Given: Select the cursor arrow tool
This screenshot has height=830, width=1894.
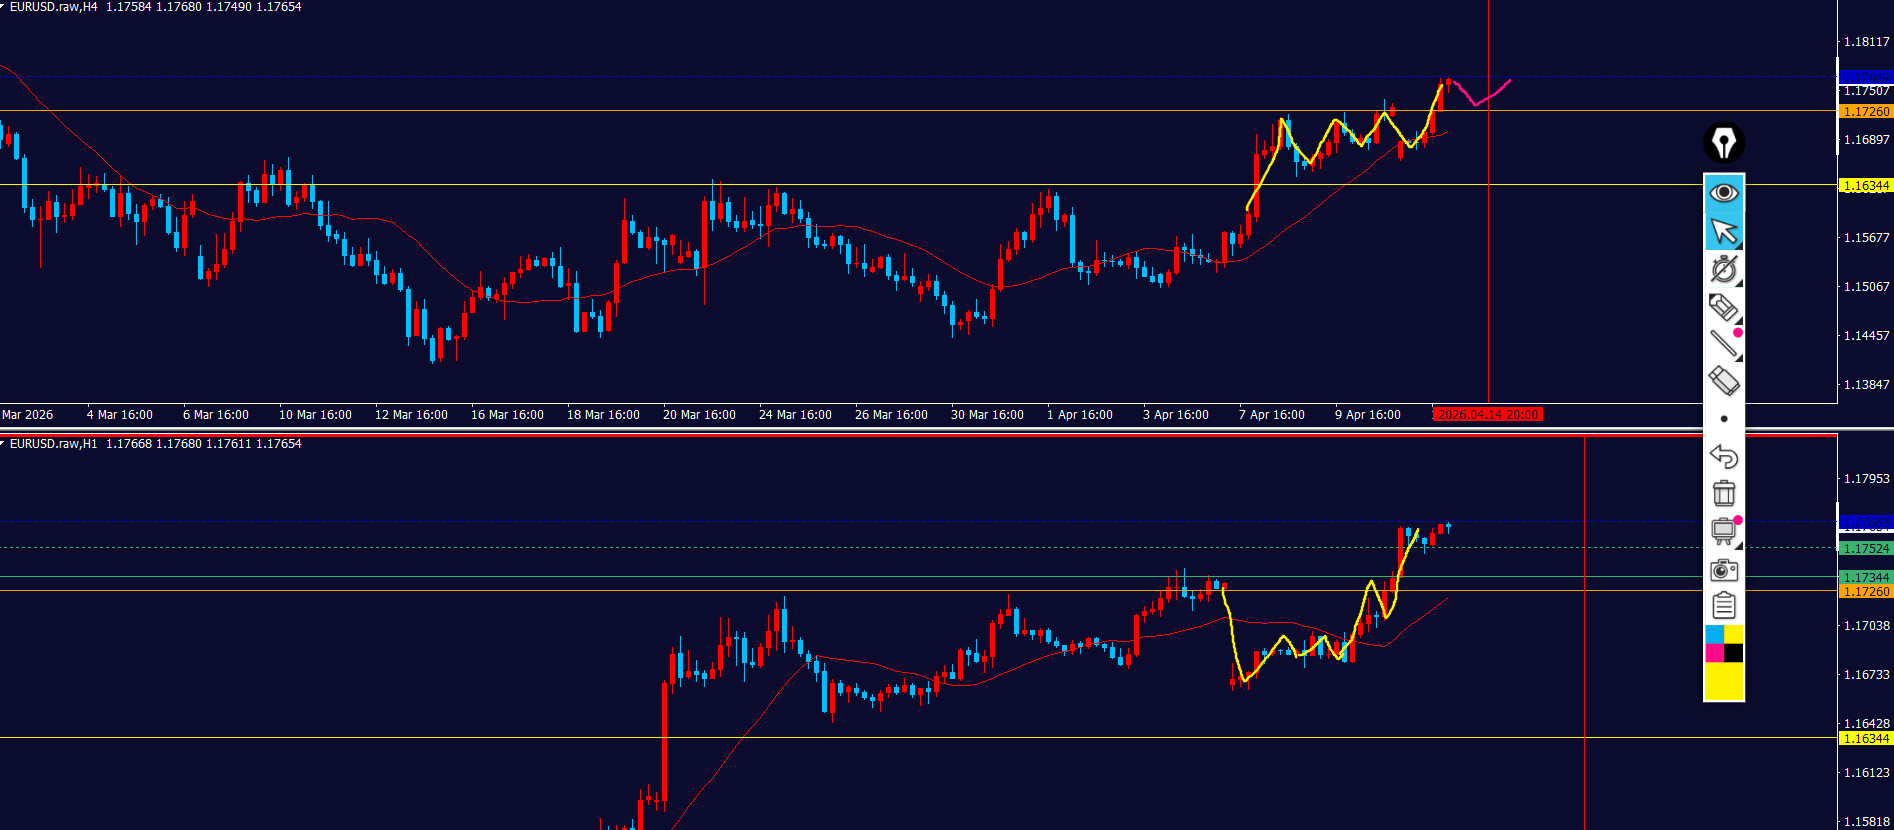Looking at the screenshot, I should click(1723, 231).
